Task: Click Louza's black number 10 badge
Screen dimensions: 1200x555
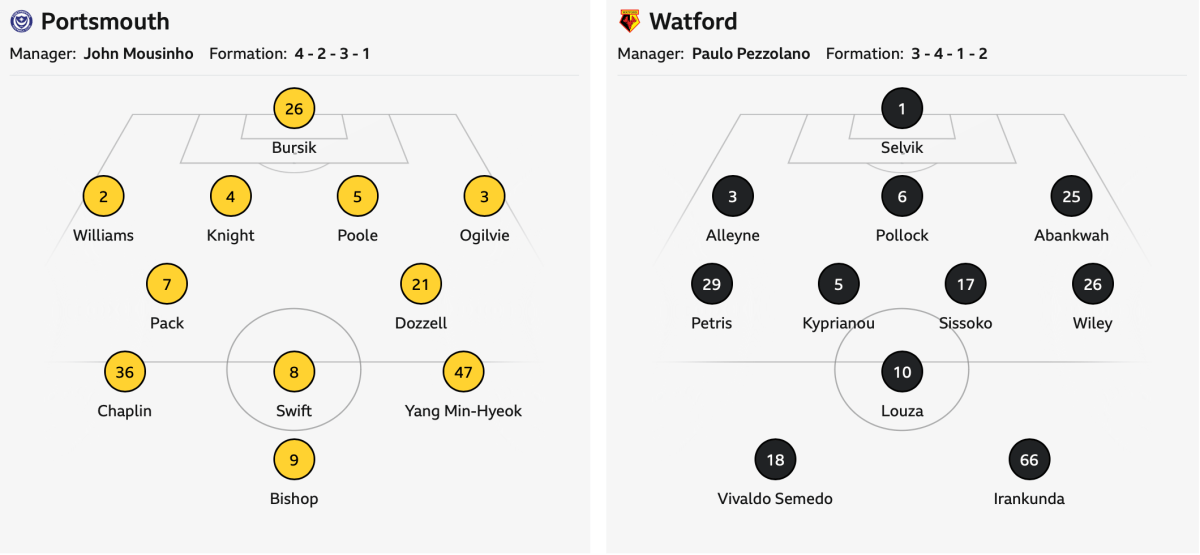Action: point(902,372)
